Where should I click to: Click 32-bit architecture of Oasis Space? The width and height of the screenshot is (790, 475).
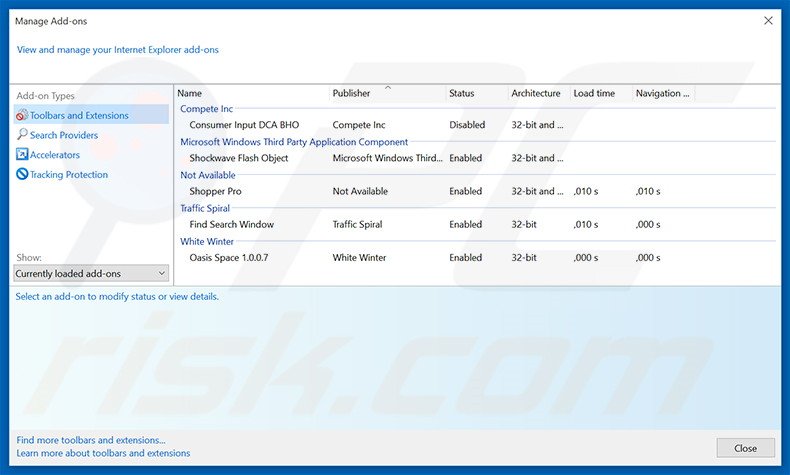524,258
